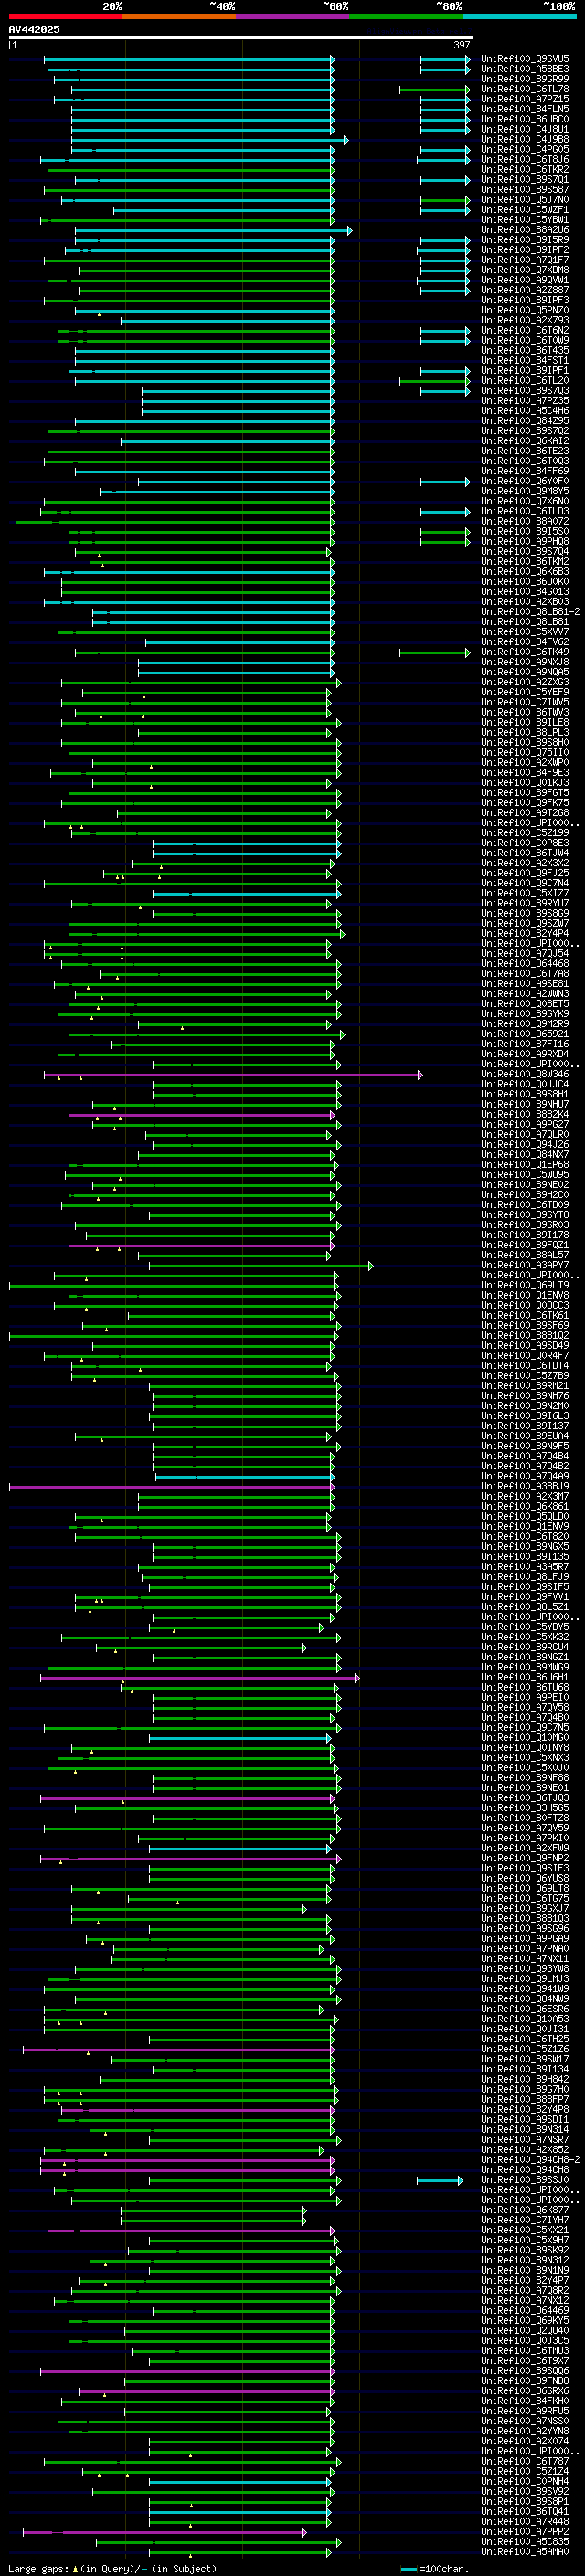Select hit label UniRef100_B9SK92

click(525, 2251)
